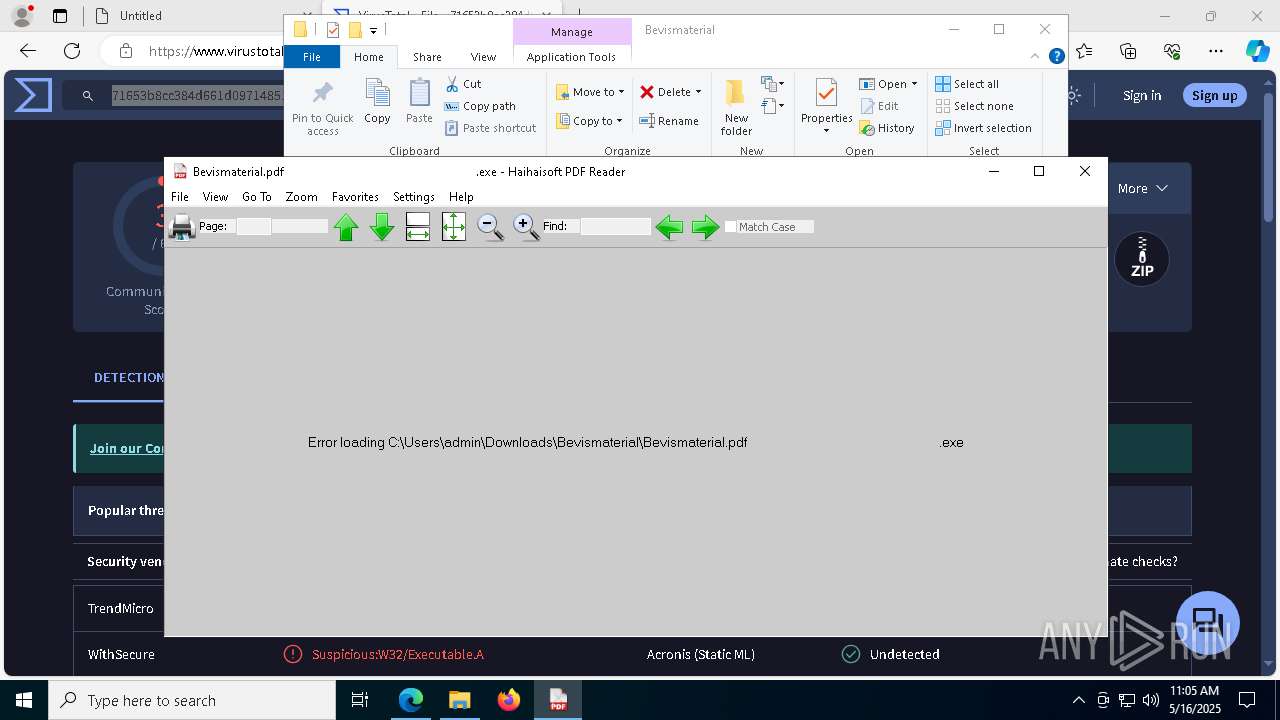Find previous match with green left arrow

point(669,227)
